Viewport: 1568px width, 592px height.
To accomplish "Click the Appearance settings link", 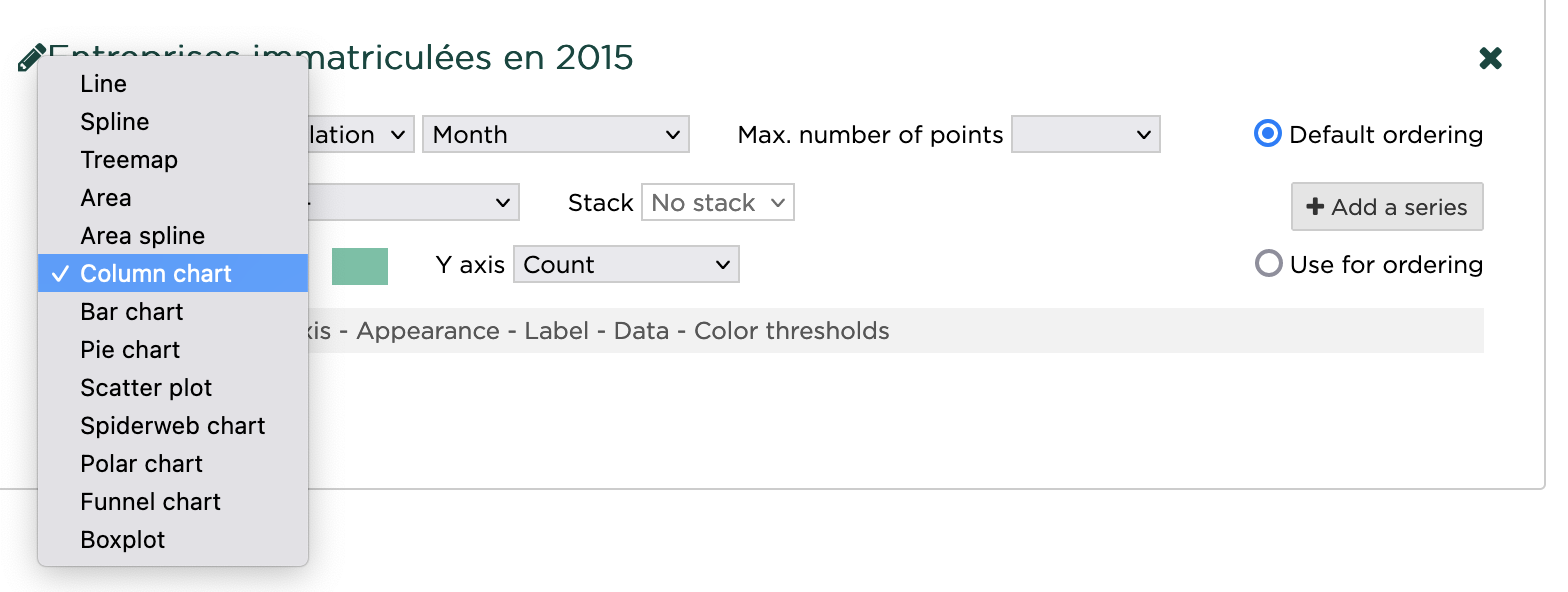I will coord(428,331).
